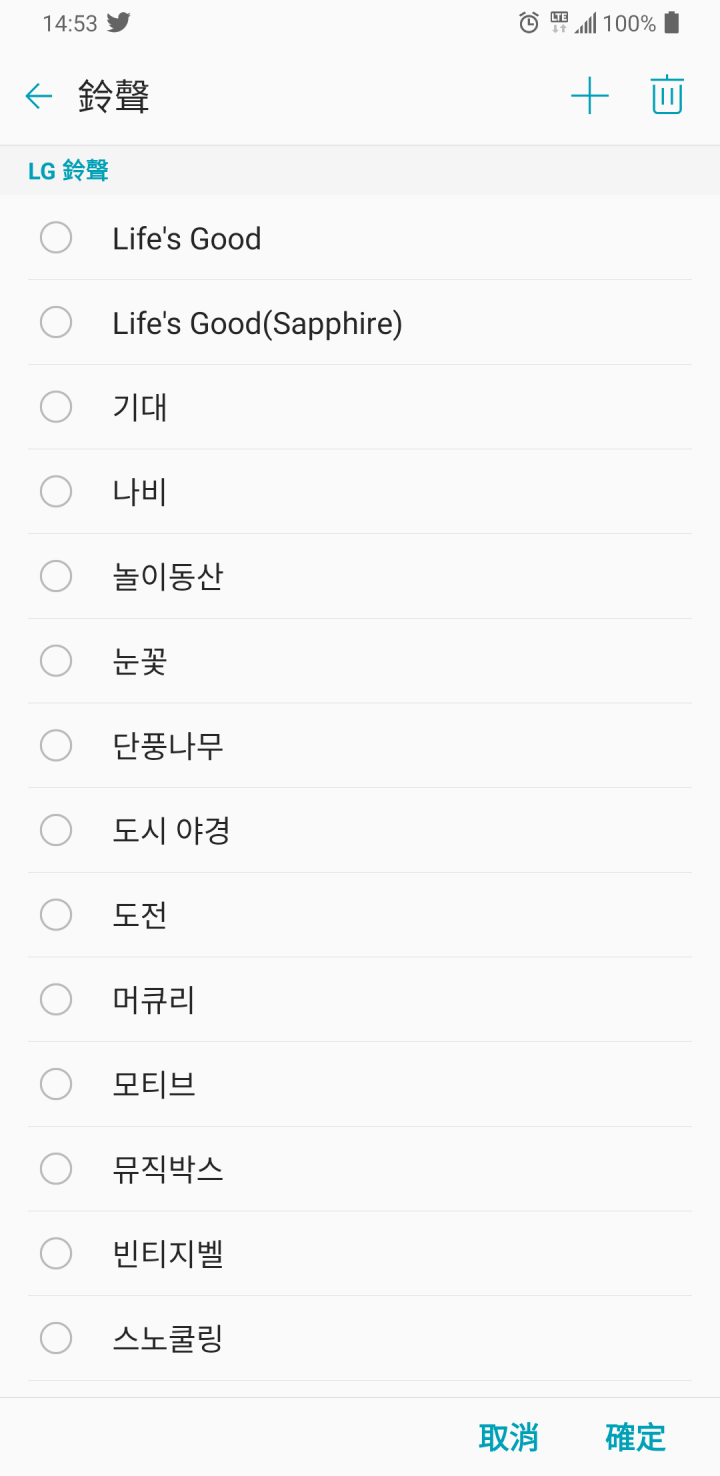Tap the trash delete icon
This screenshot has width=720, height=1476.
667,96
